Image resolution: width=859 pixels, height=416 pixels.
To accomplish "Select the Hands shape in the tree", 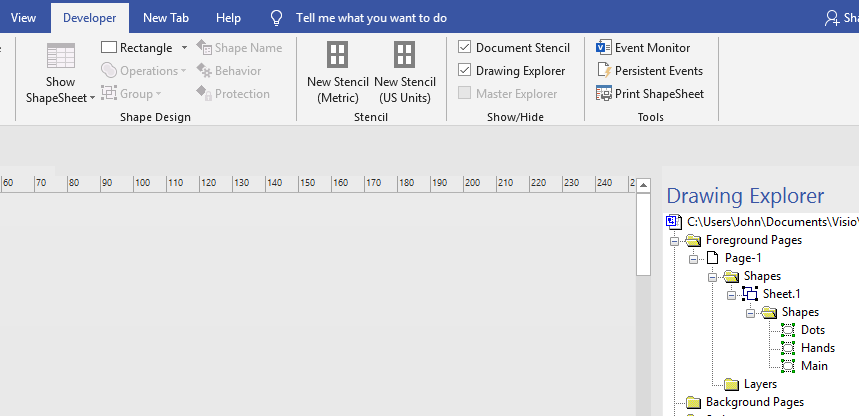I will point(817,348).
